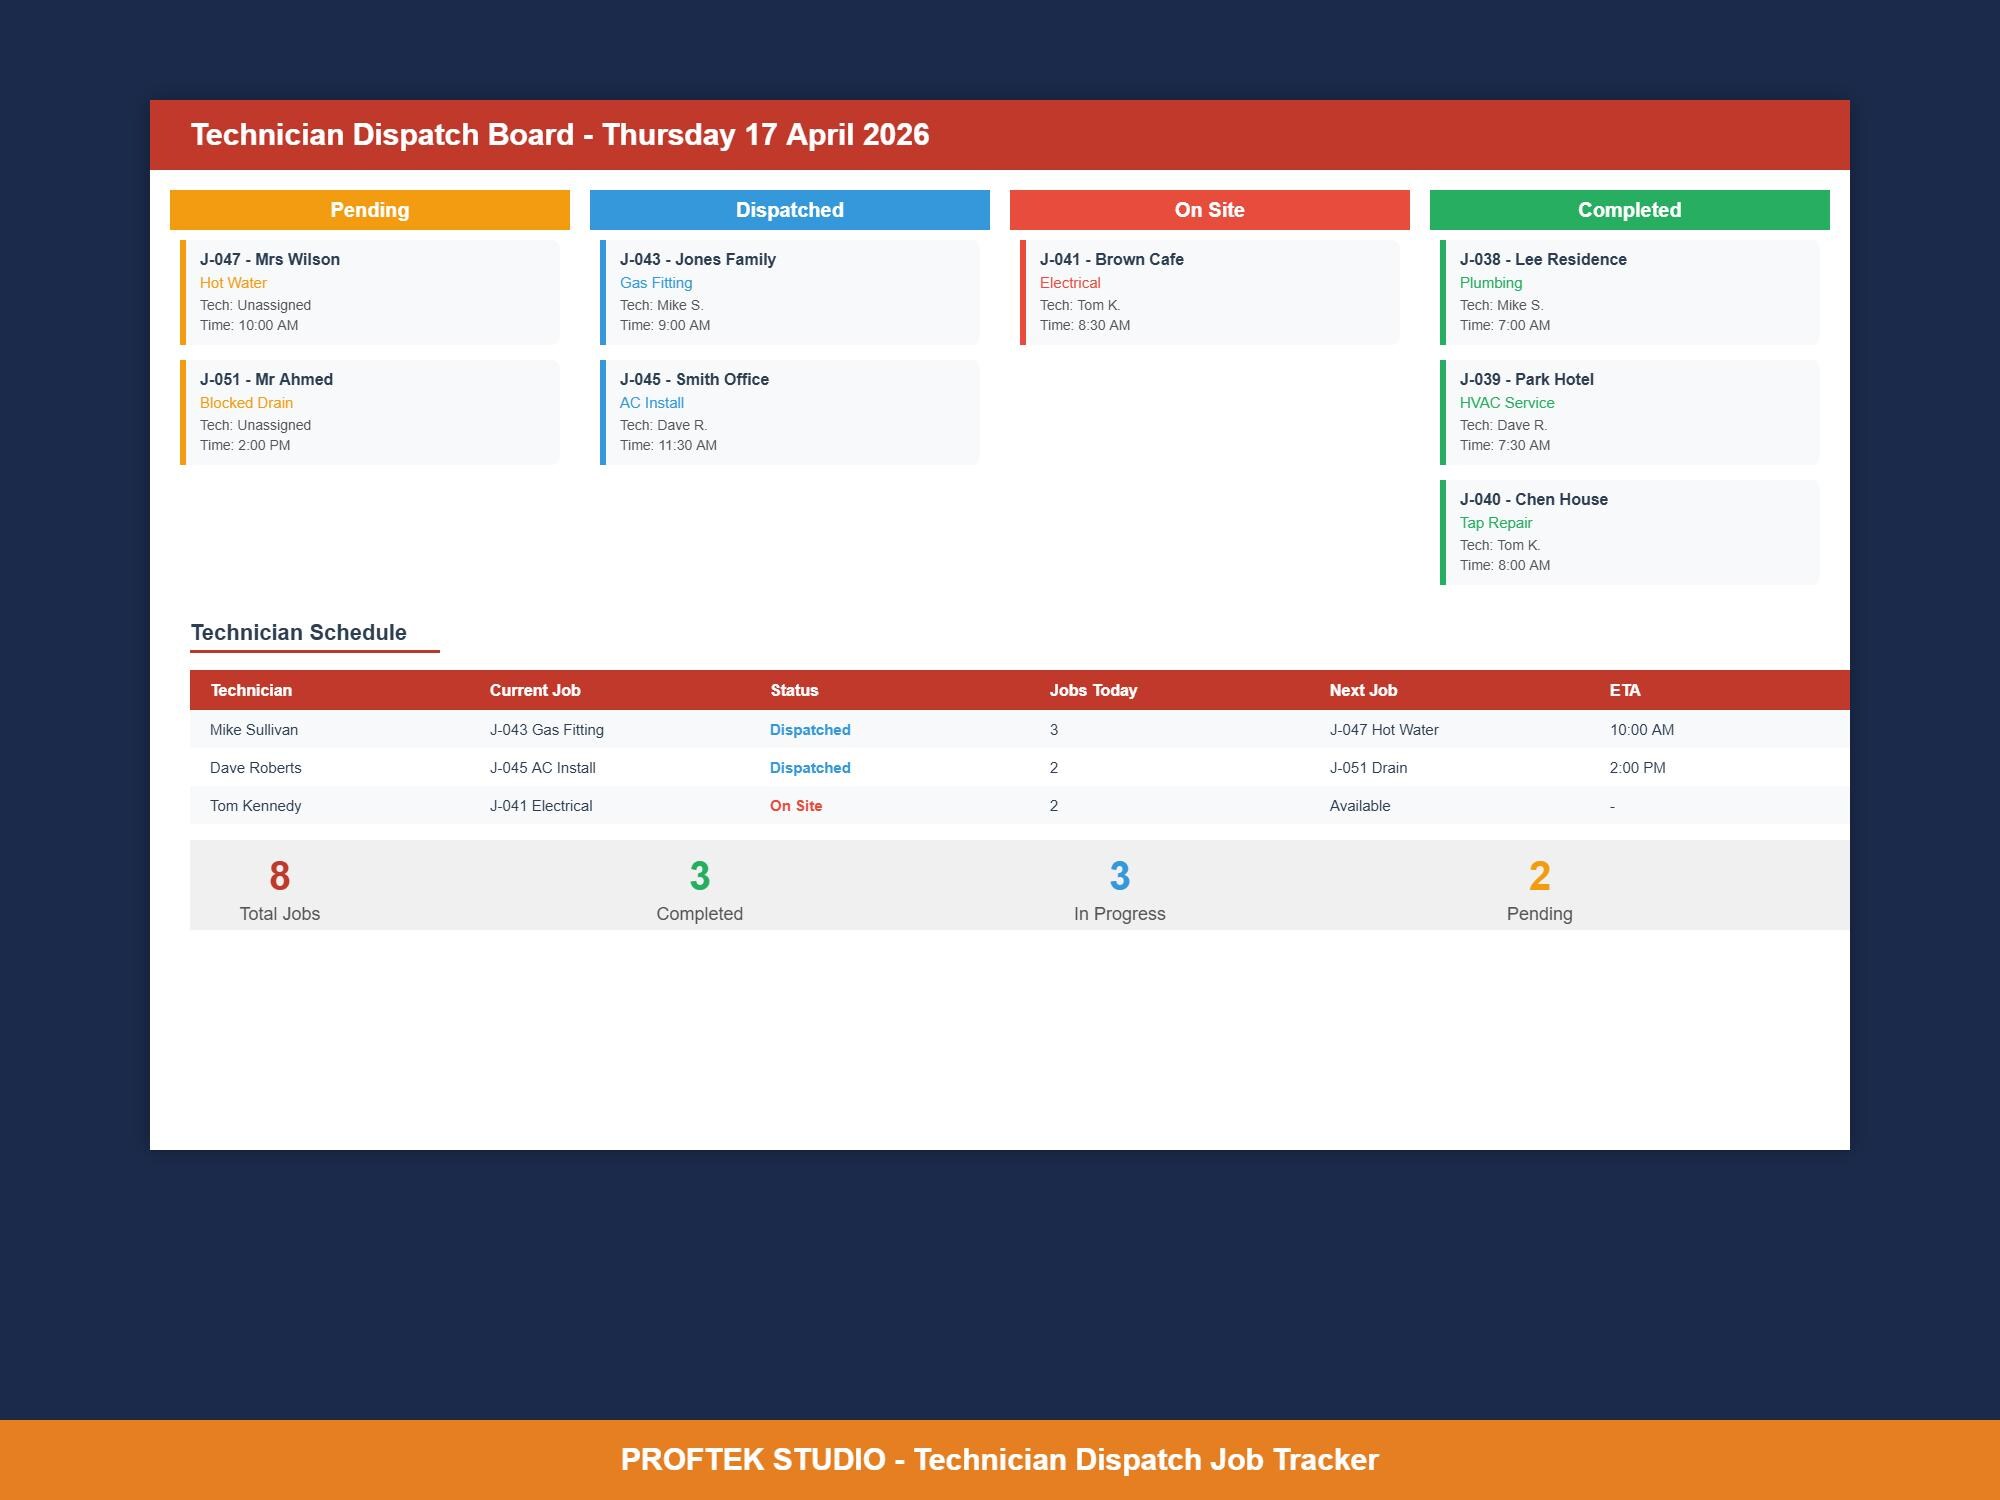Click 'J-047 Hot Water' next job cell
Viewport: 2000px width, 1500px height.
coord(1384,730)
